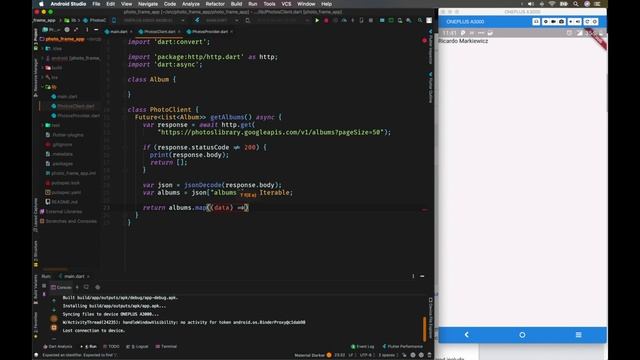Open Run panel options menu icon
This screenshot has height=360, width=640.
(x=413, y=276)
